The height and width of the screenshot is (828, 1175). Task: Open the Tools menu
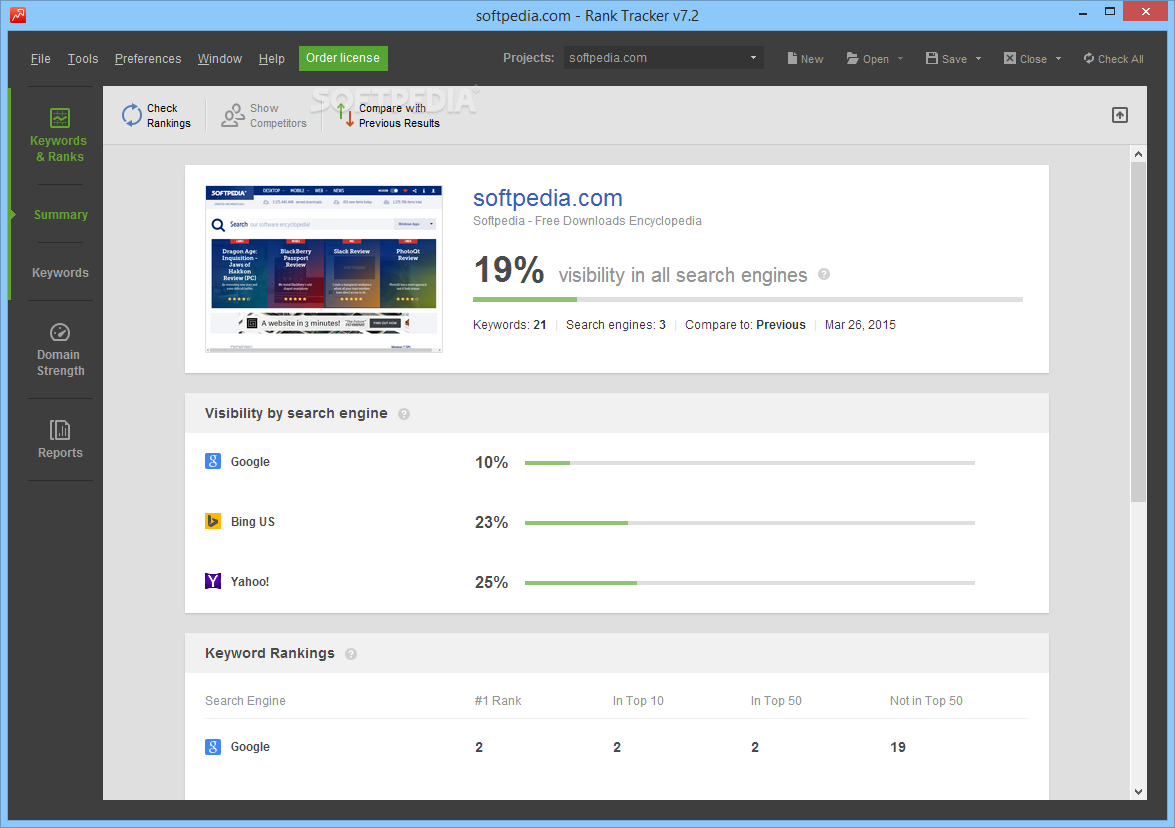(82, 58)
